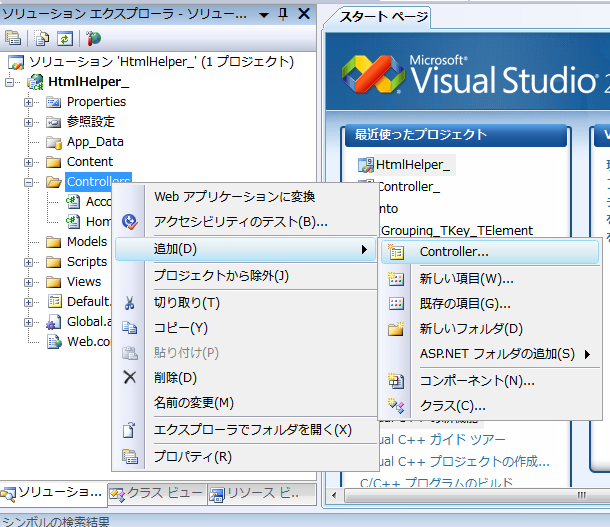
Task: Click the scissors cut icon in context menu
Action: pos(130,303)
